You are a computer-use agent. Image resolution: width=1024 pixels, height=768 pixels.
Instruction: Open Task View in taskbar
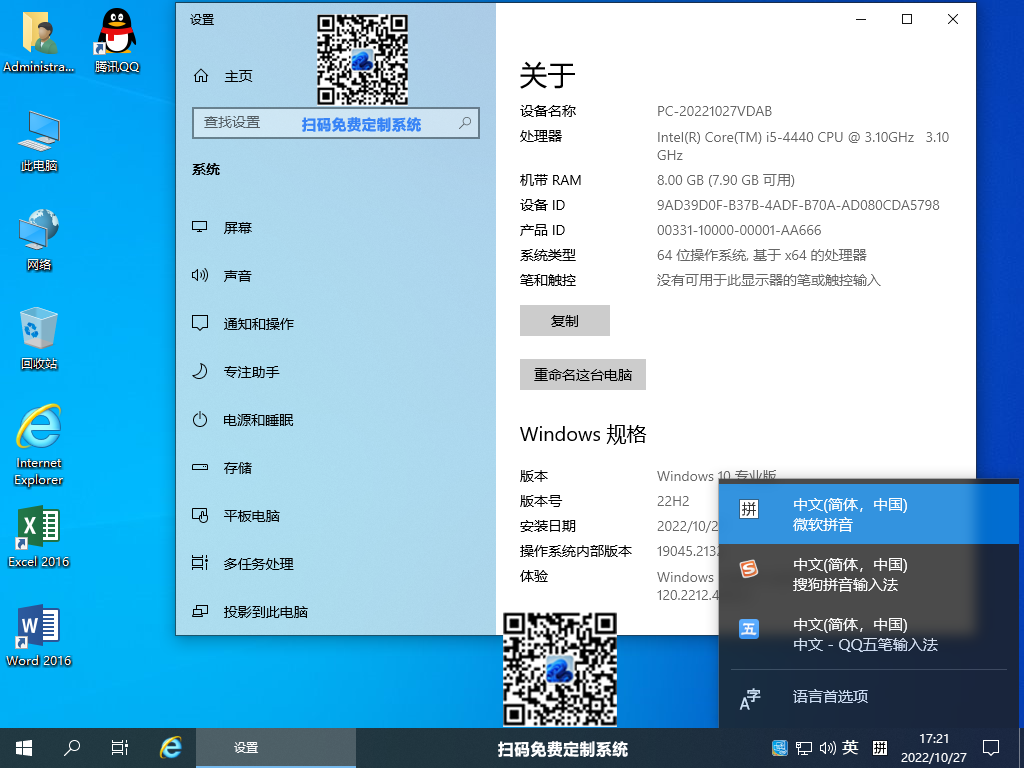click(x=119, y=747)
